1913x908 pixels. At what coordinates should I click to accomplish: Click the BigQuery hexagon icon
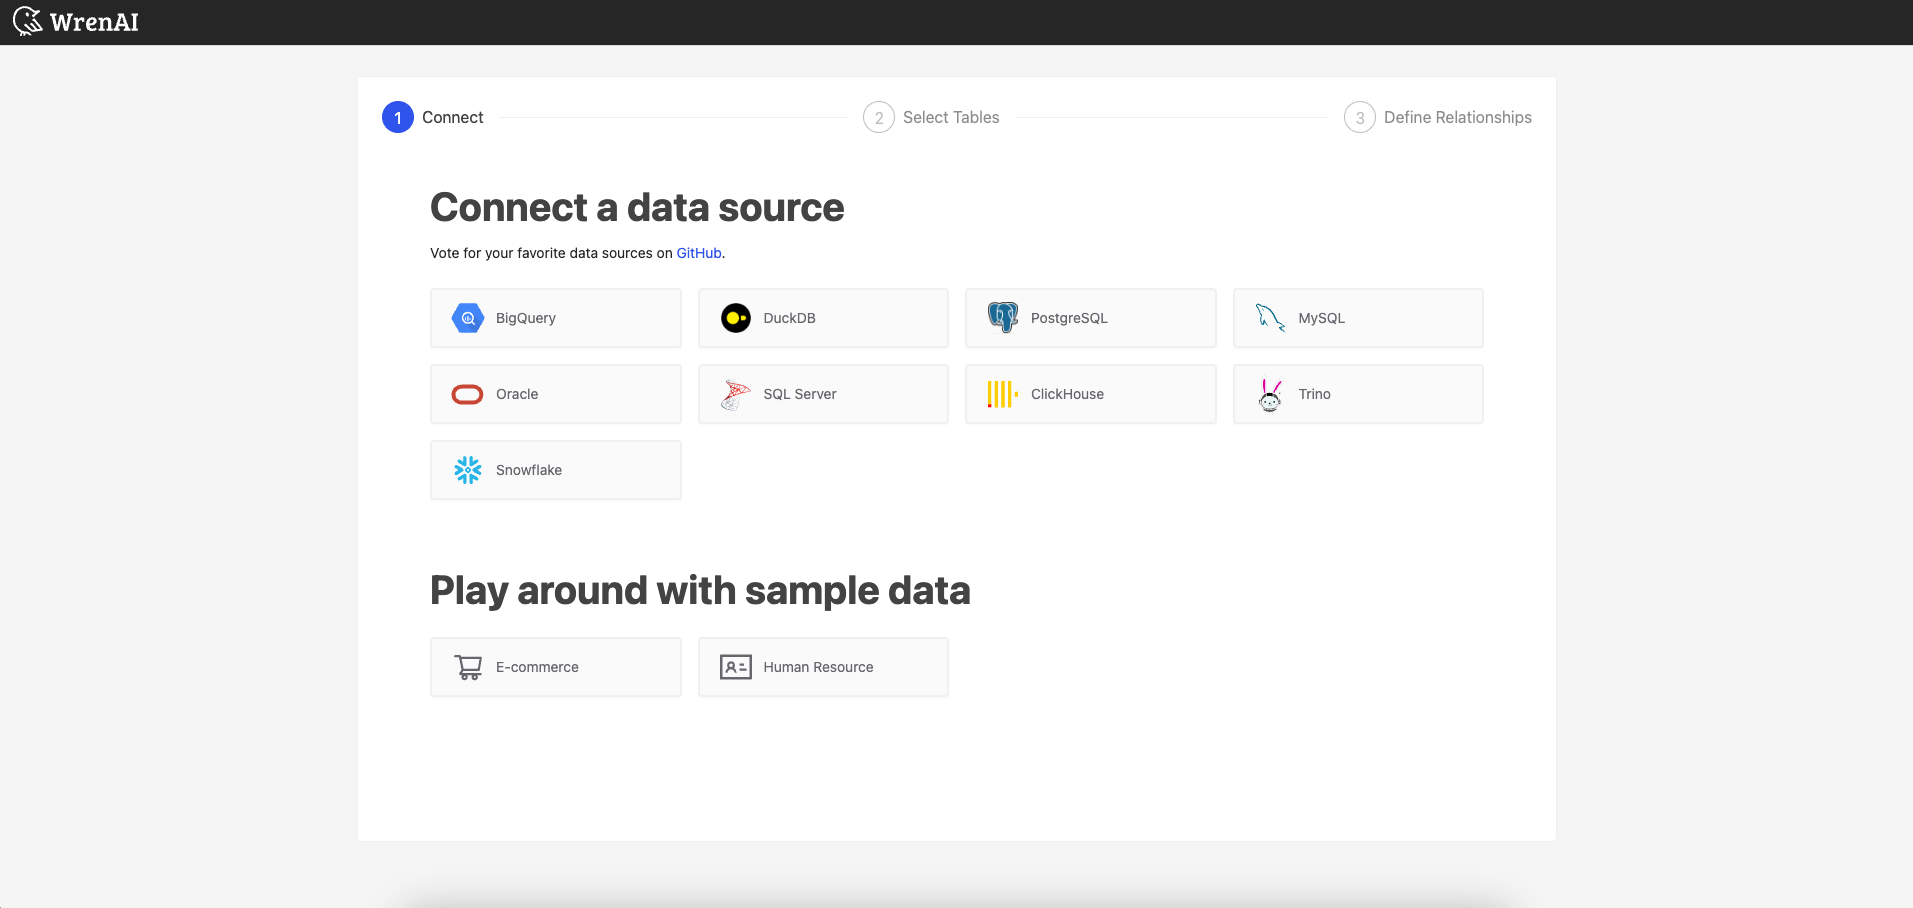(468, 318)
